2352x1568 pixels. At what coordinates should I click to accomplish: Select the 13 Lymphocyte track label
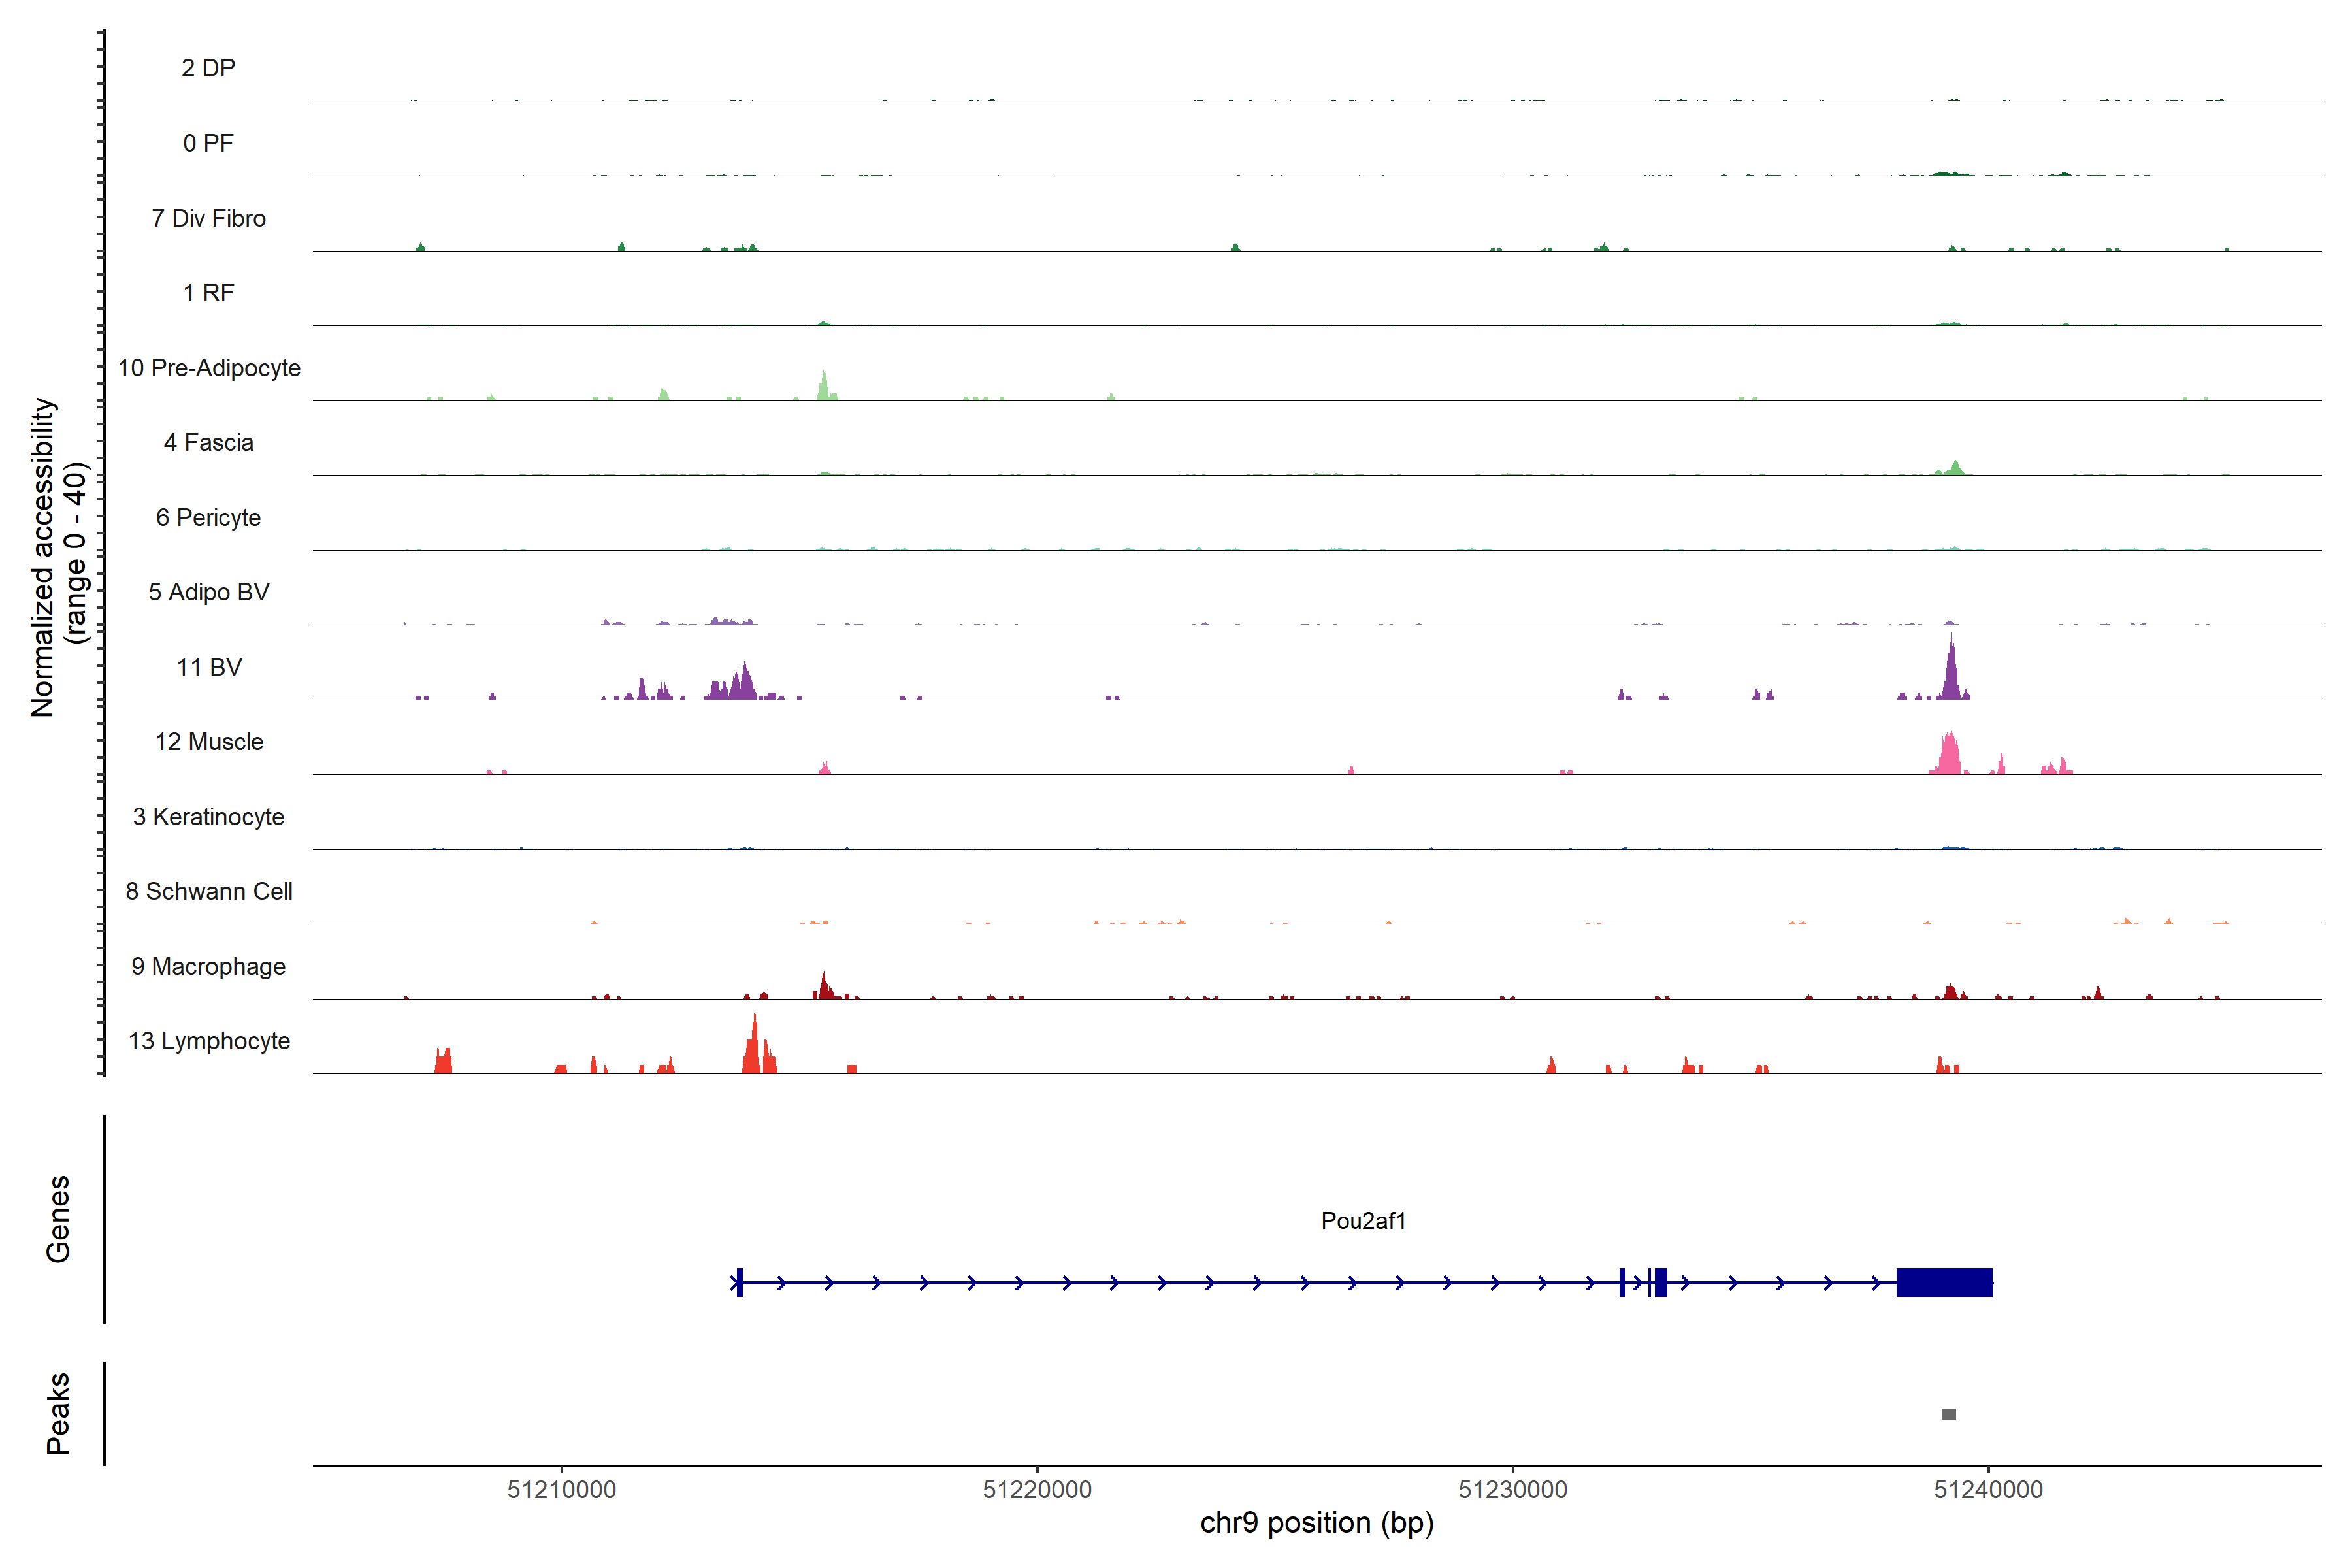209,1041
